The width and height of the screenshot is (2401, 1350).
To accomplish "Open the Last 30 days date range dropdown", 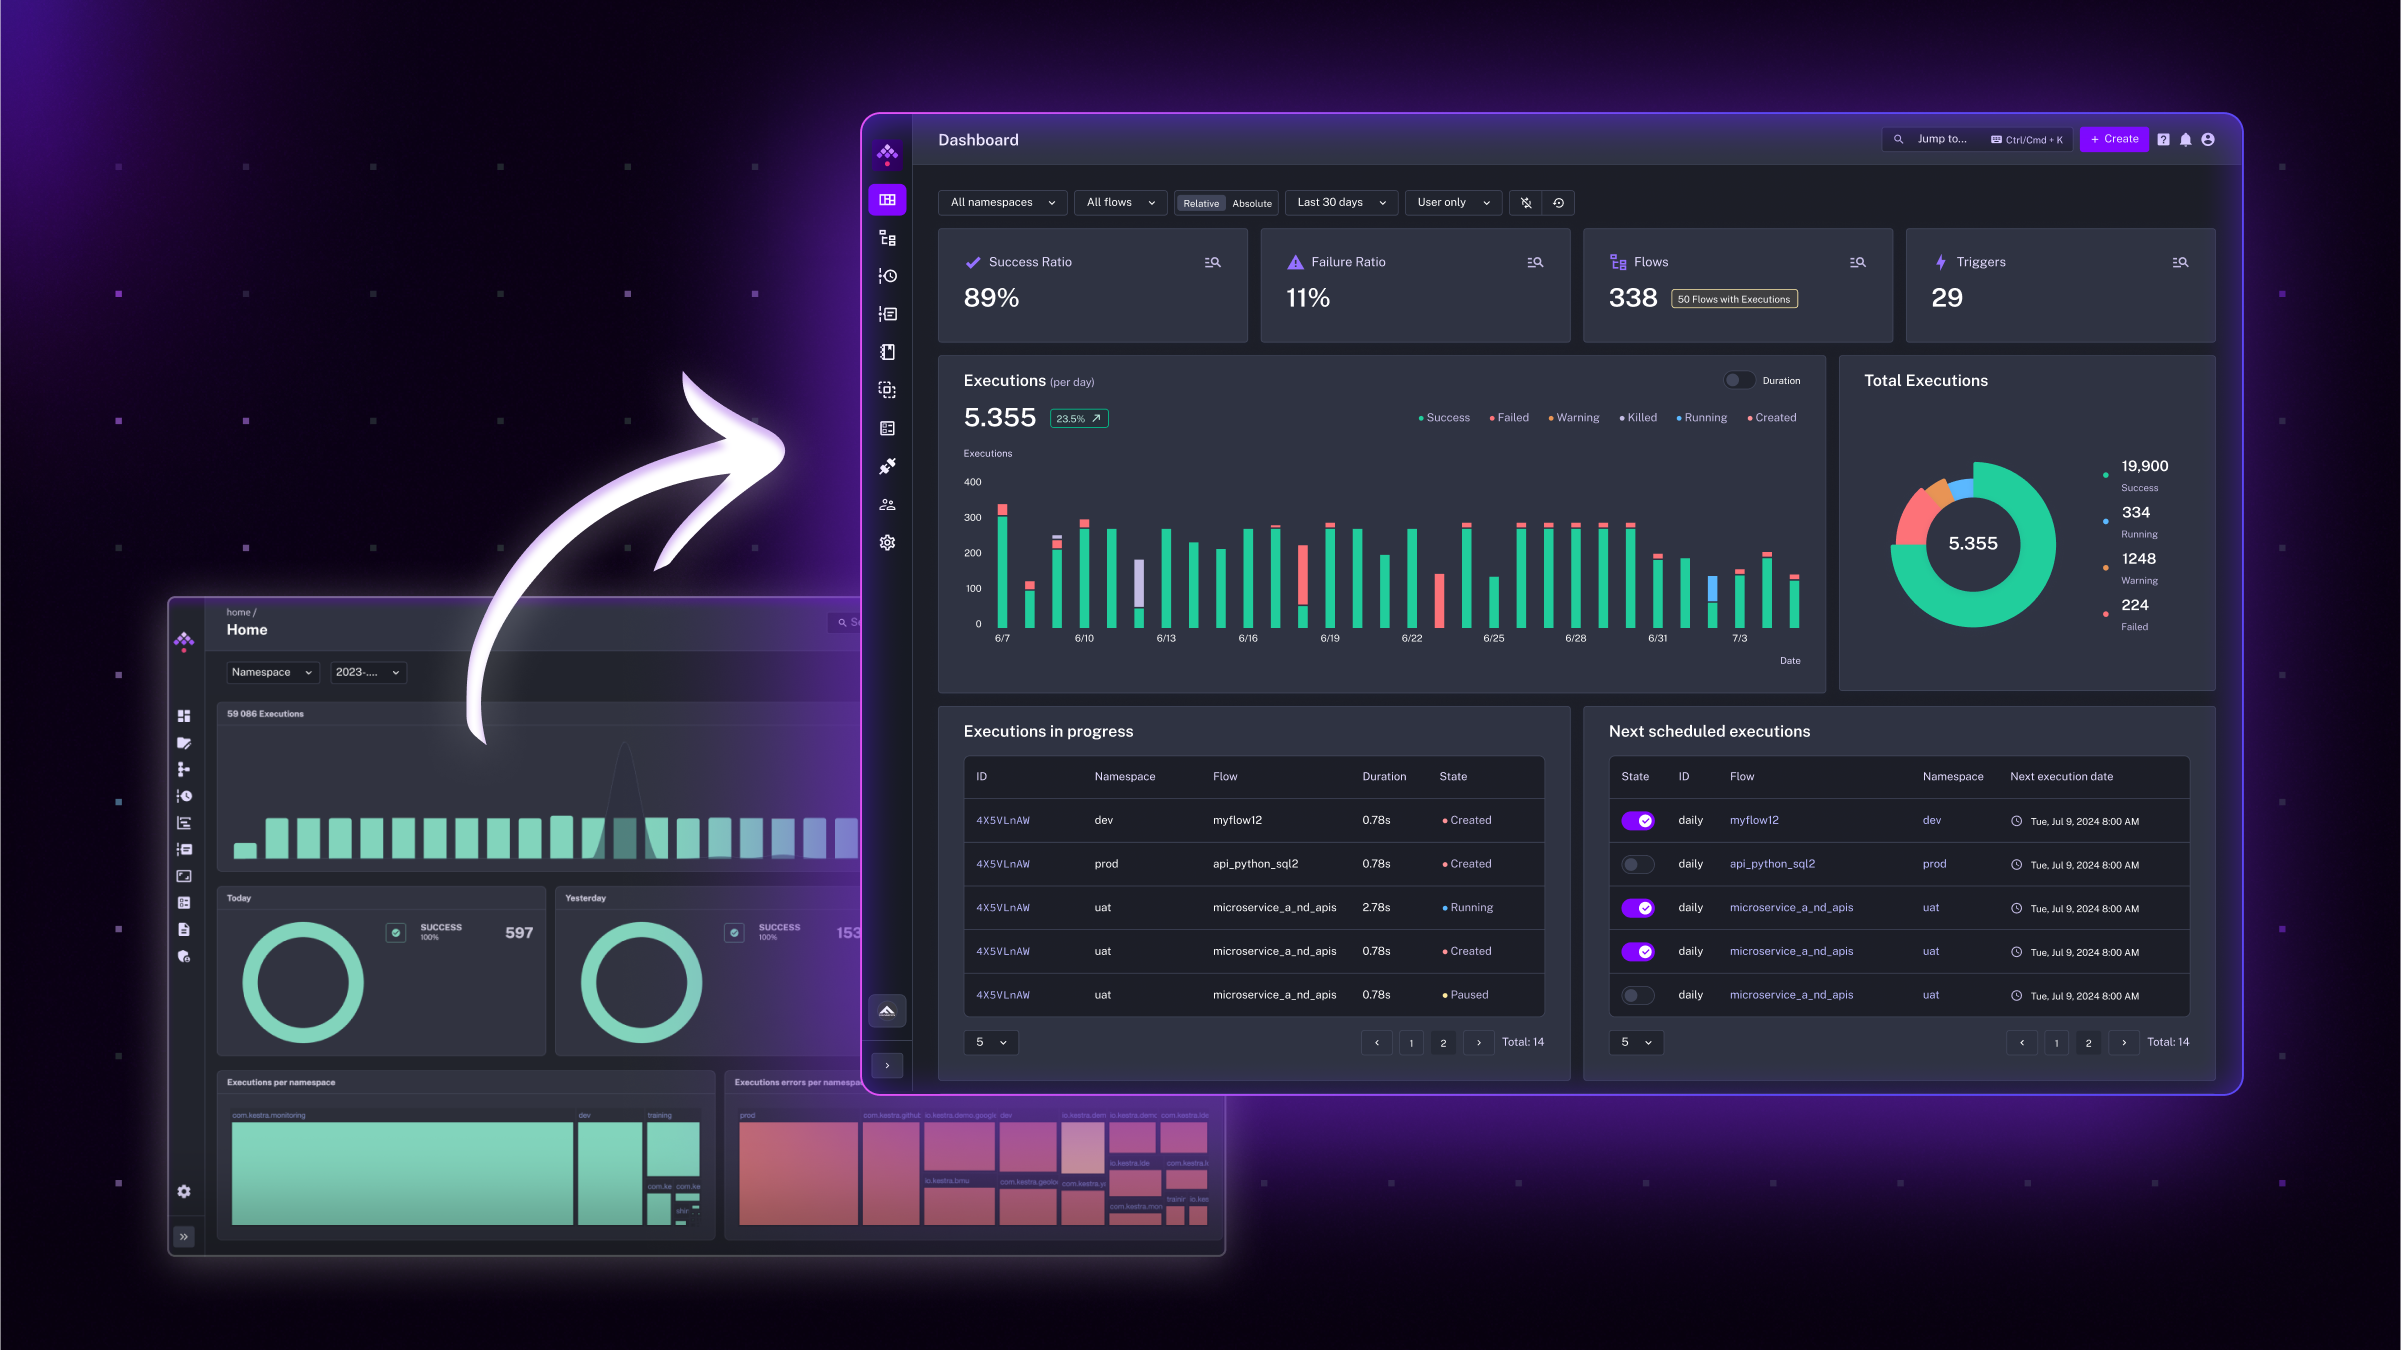I will [x=1340, y=202].
